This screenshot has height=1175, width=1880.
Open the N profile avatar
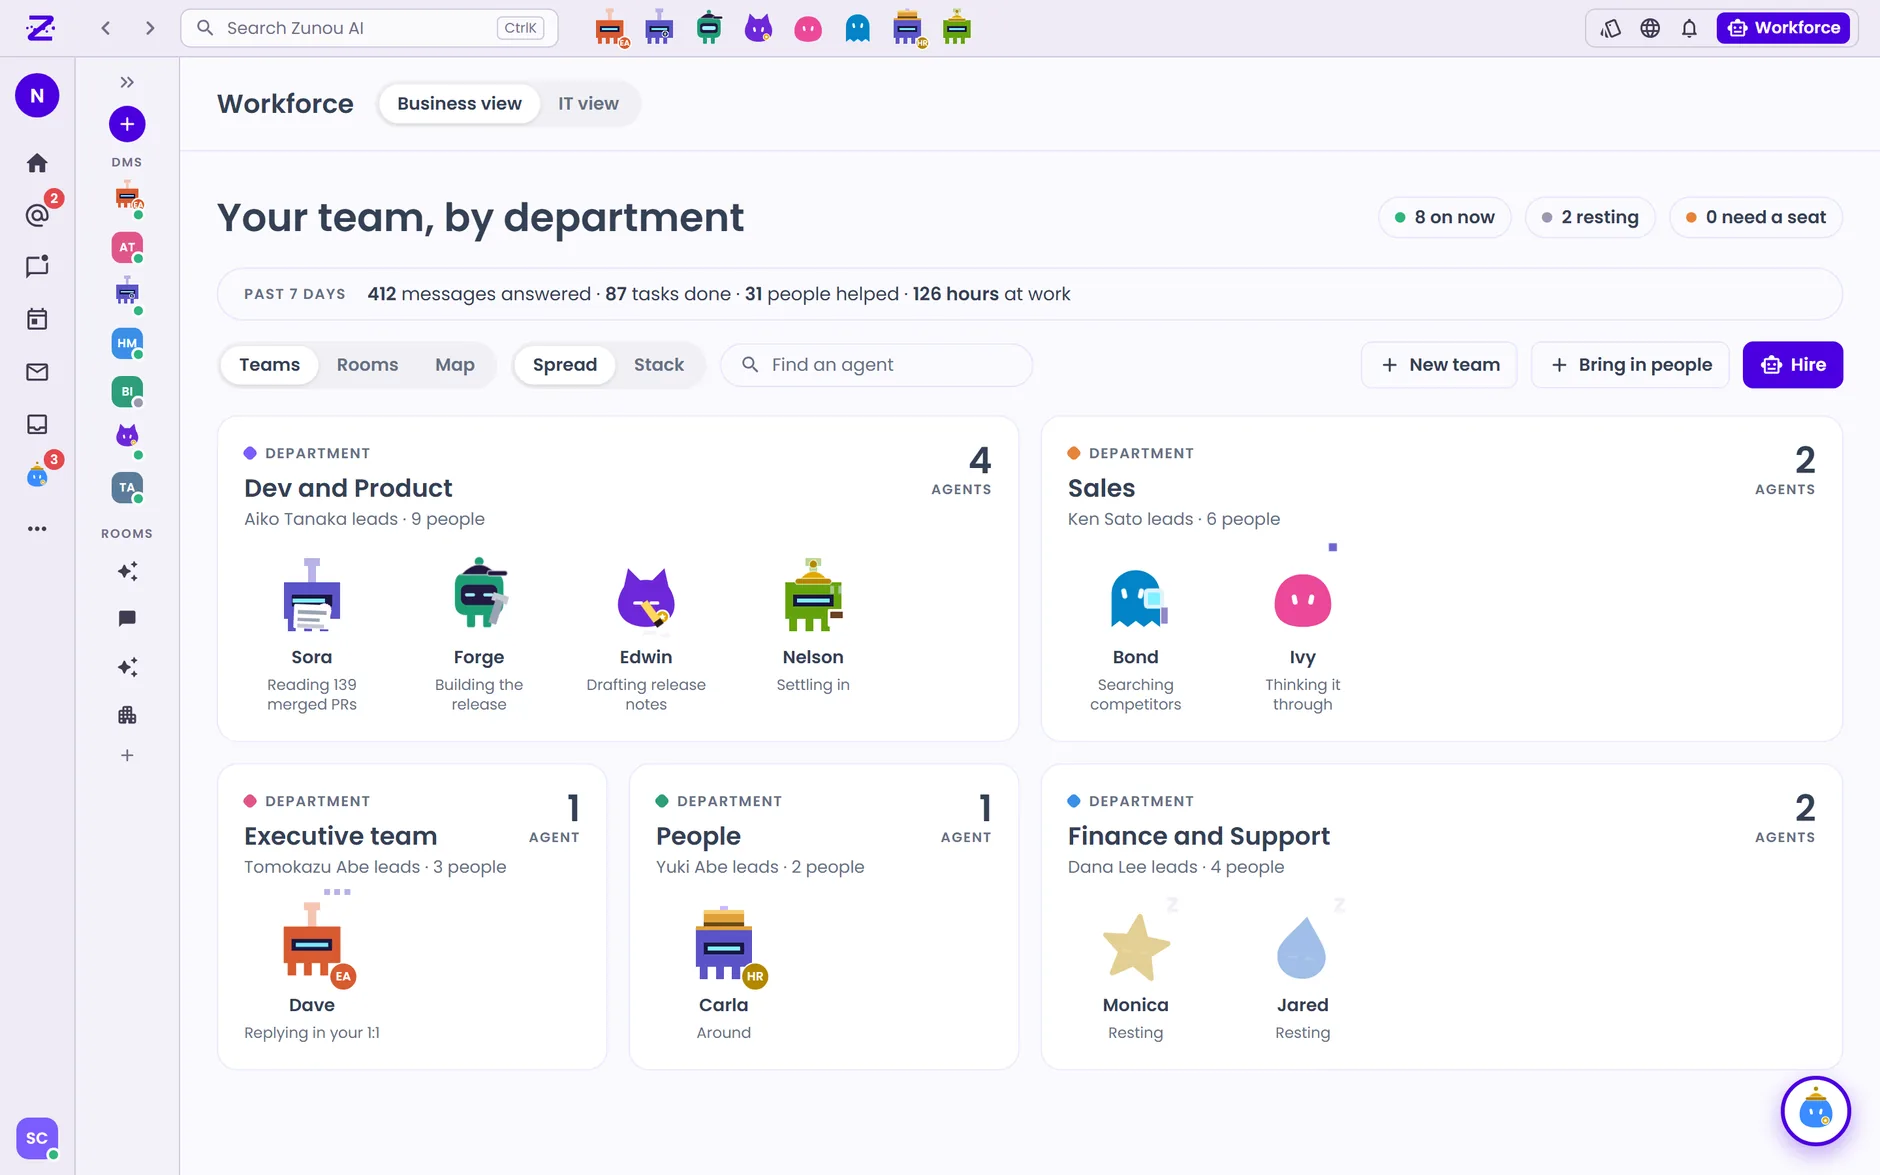click(x=37, y=96)
